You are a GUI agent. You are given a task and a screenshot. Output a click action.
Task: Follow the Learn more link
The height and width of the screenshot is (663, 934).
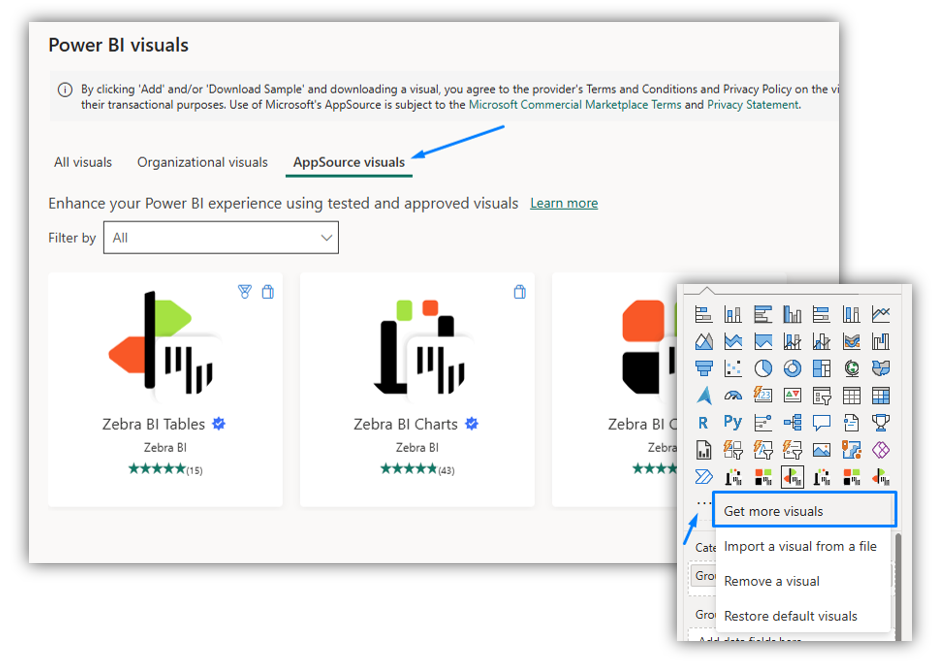(x=564, y=203)
